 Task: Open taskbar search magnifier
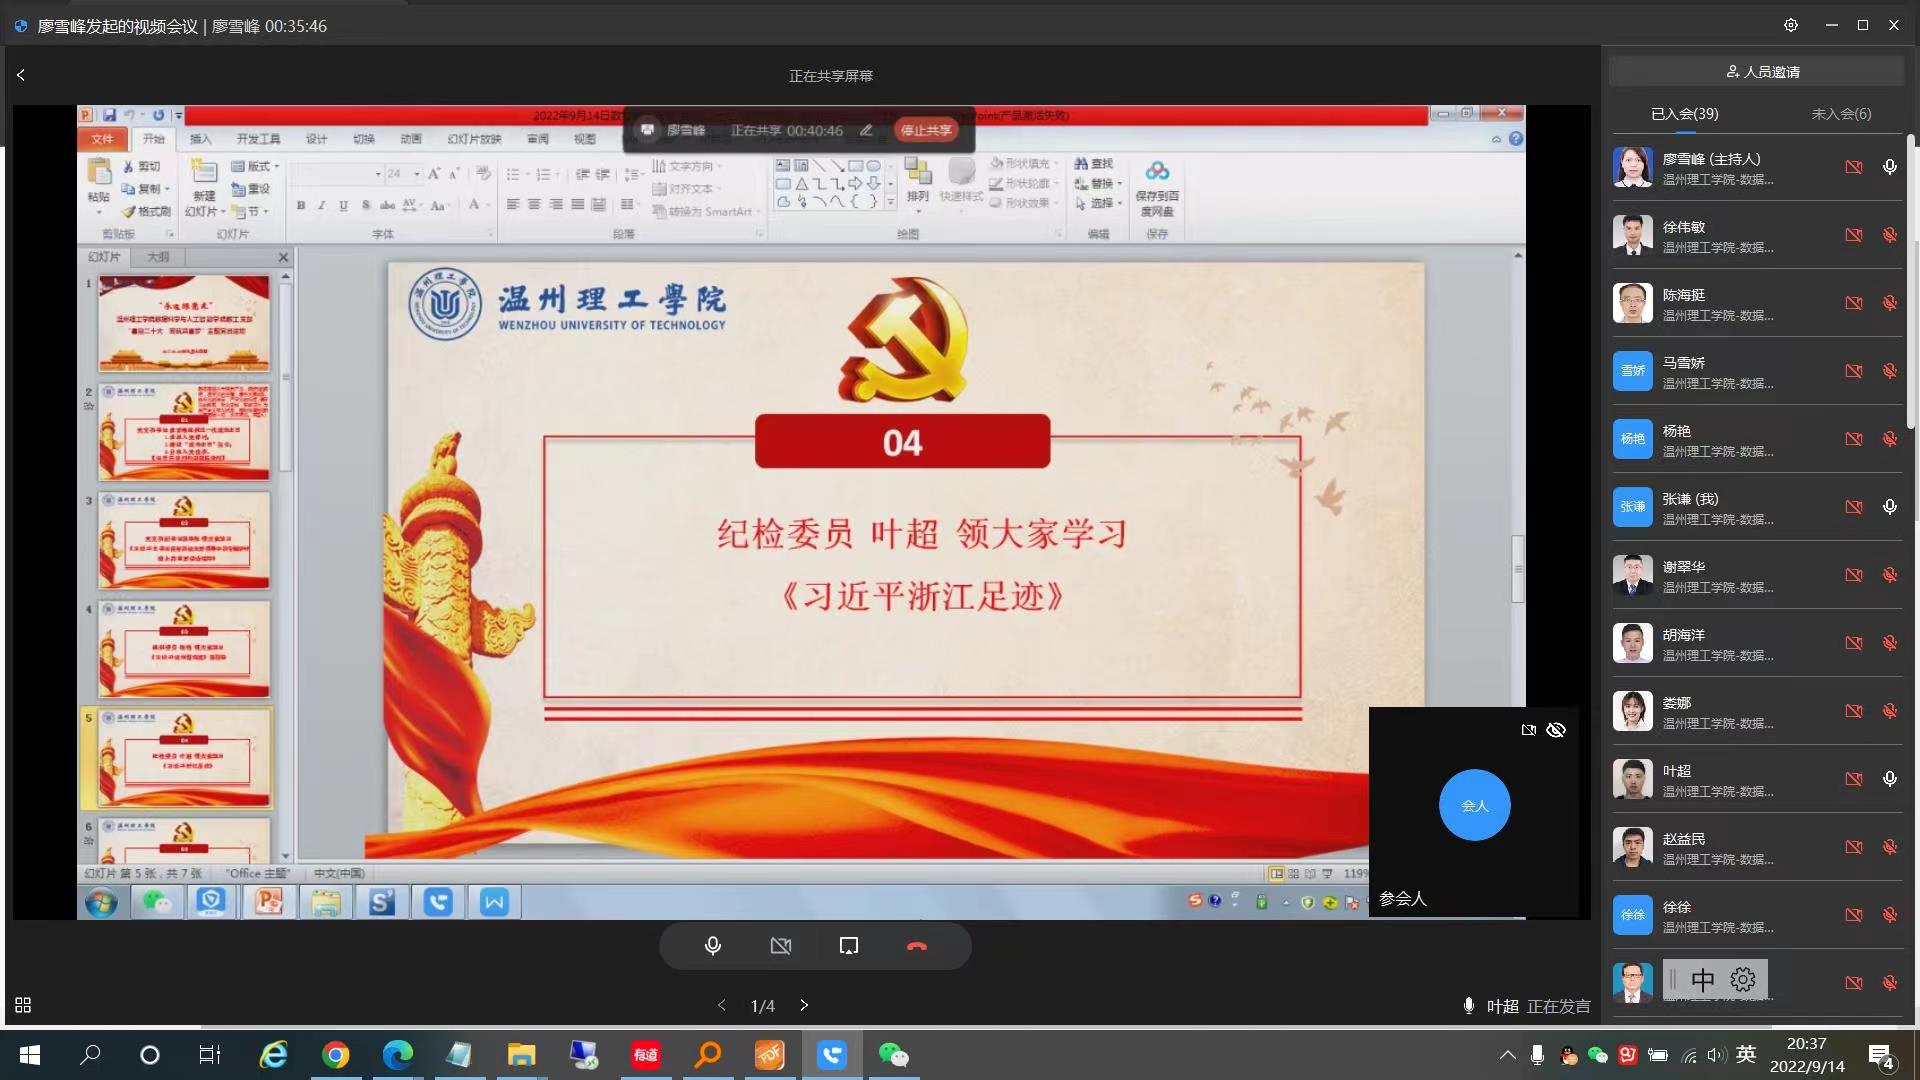pos(90,1055)
